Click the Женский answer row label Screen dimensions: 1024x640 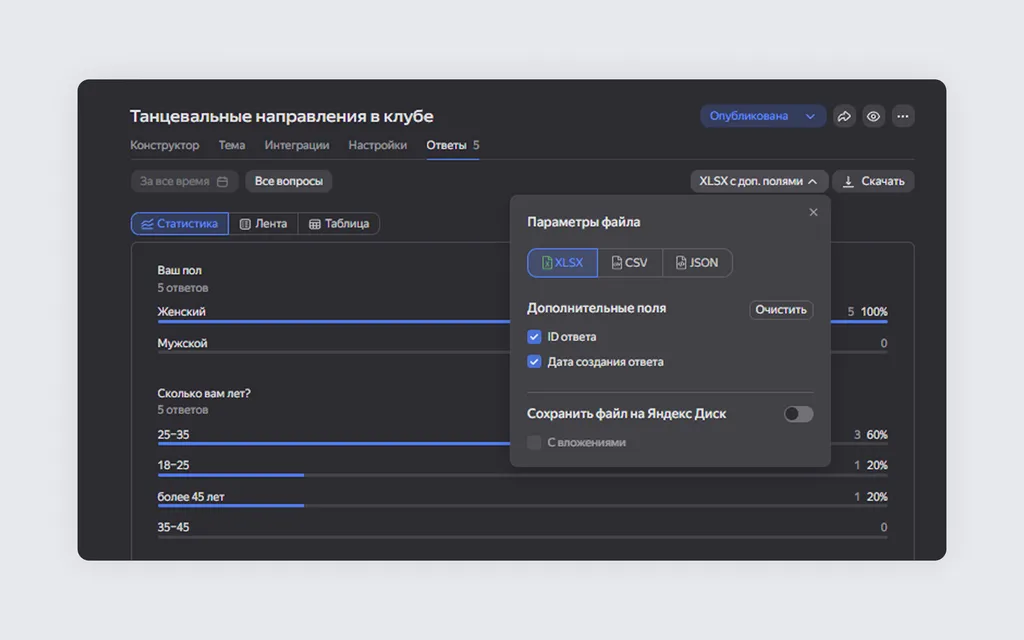click(182, 312)
